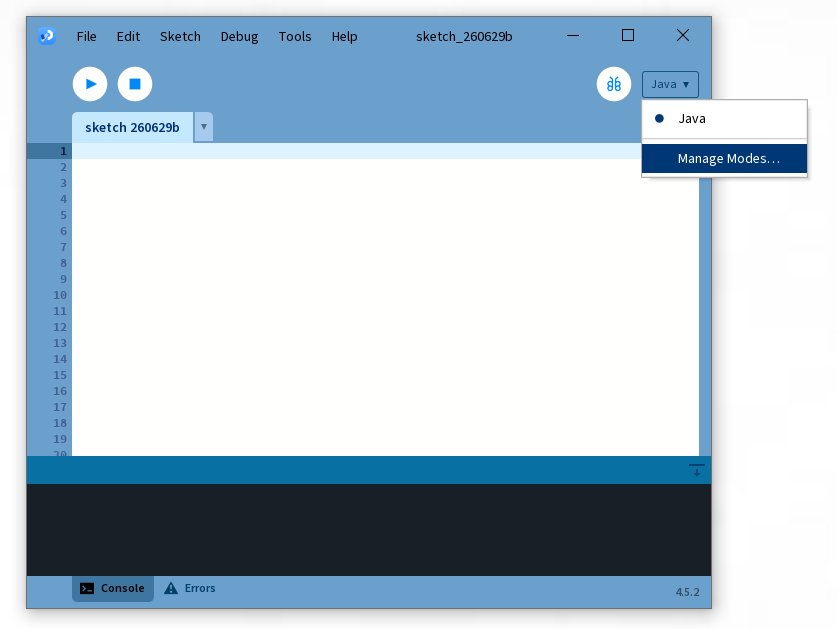Click the Processing logo icon
This screenshot has height=629, width=837.
point(47,36)
